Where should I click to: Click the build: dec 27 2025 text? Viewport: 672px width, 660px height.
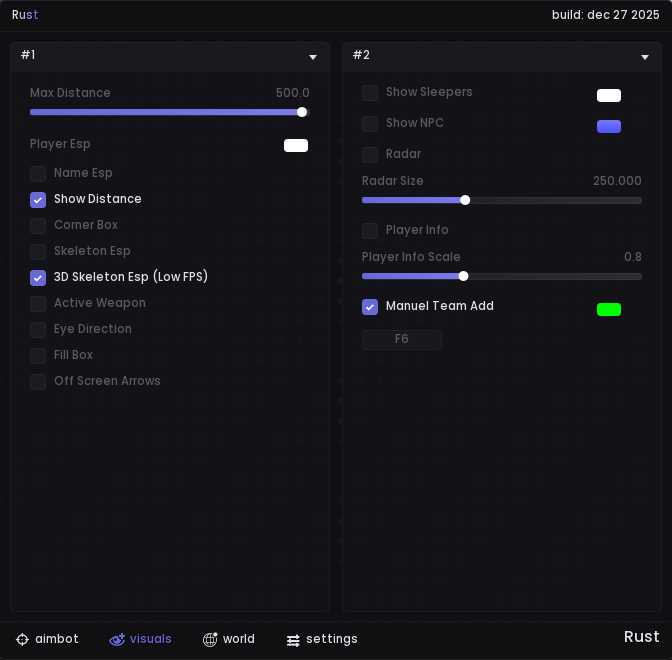[605, 15]
